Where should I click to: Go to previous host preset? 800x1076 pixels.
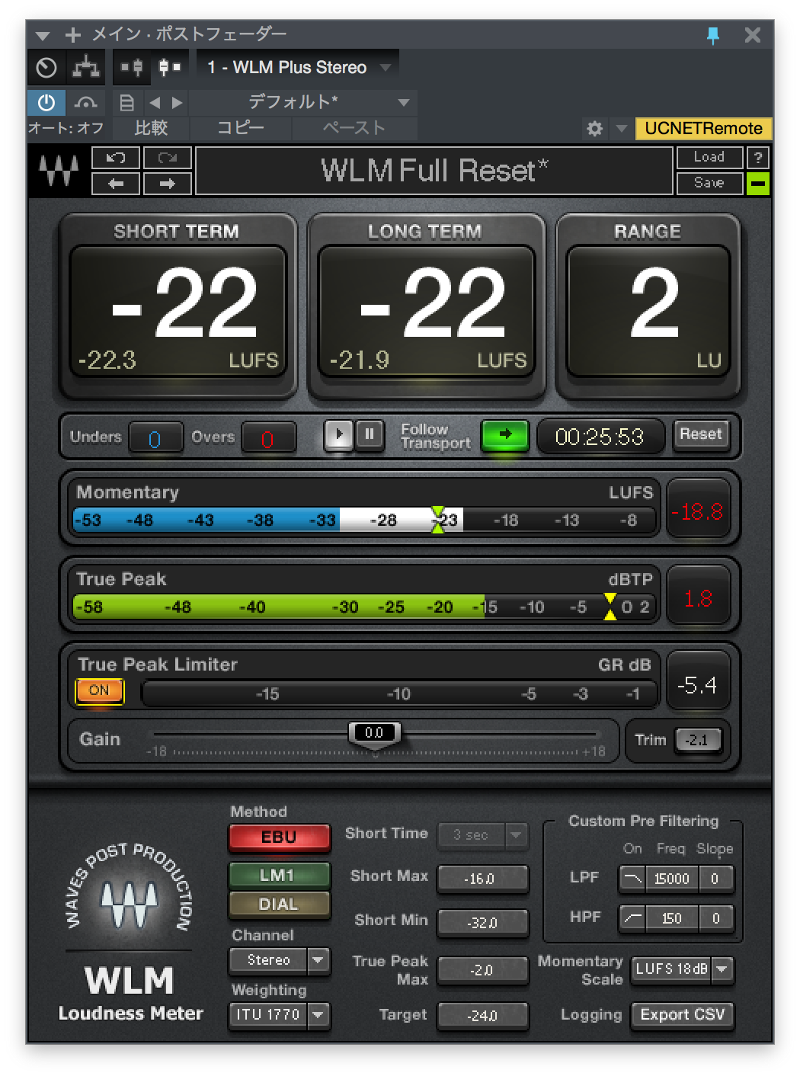pyautogui.click(x=155, y=103)
